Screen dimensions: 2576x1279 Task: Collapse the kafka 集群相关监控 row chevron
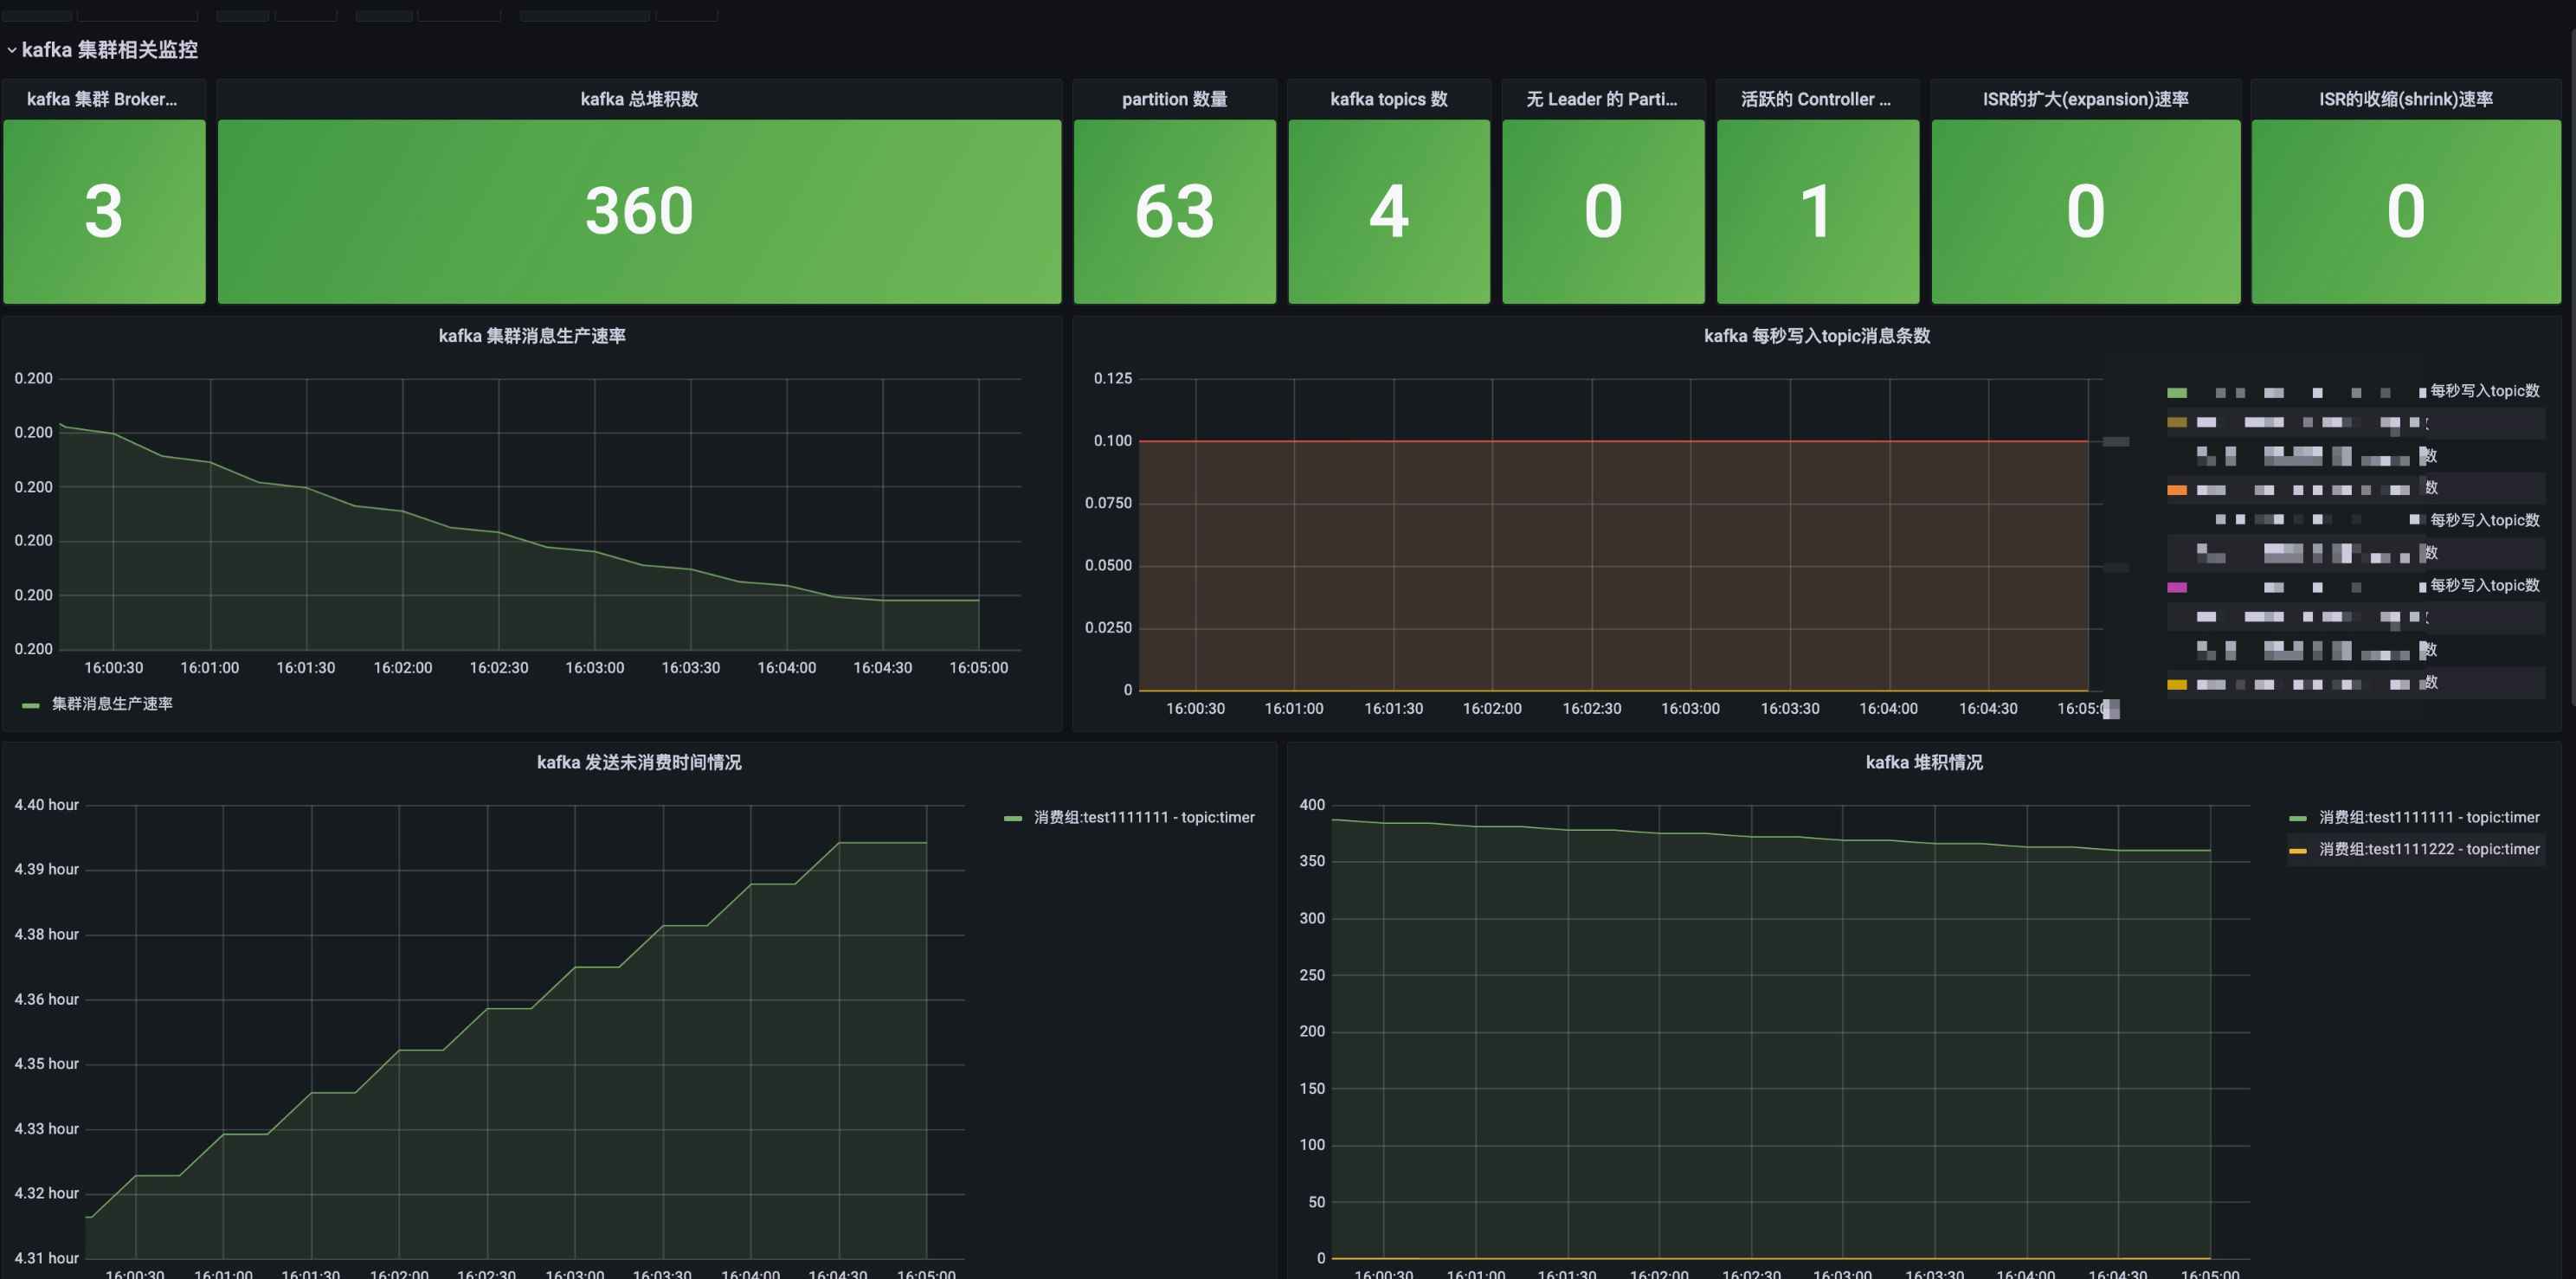pyautogui.click(x=11, y=50)
